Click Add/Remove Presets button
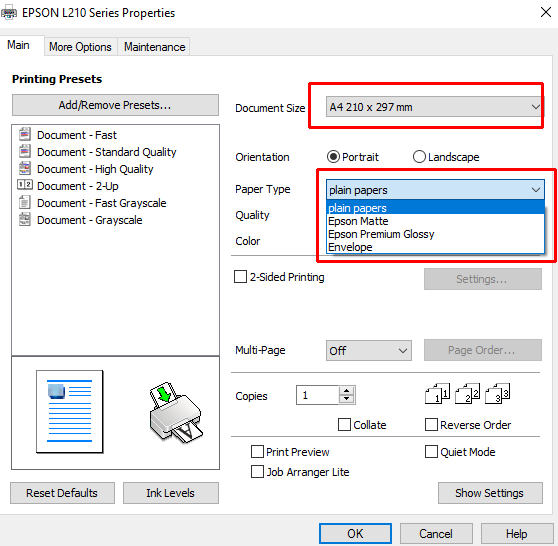This screenshot has width=558, height=546. pyautogui.click(x=115, y=105)
